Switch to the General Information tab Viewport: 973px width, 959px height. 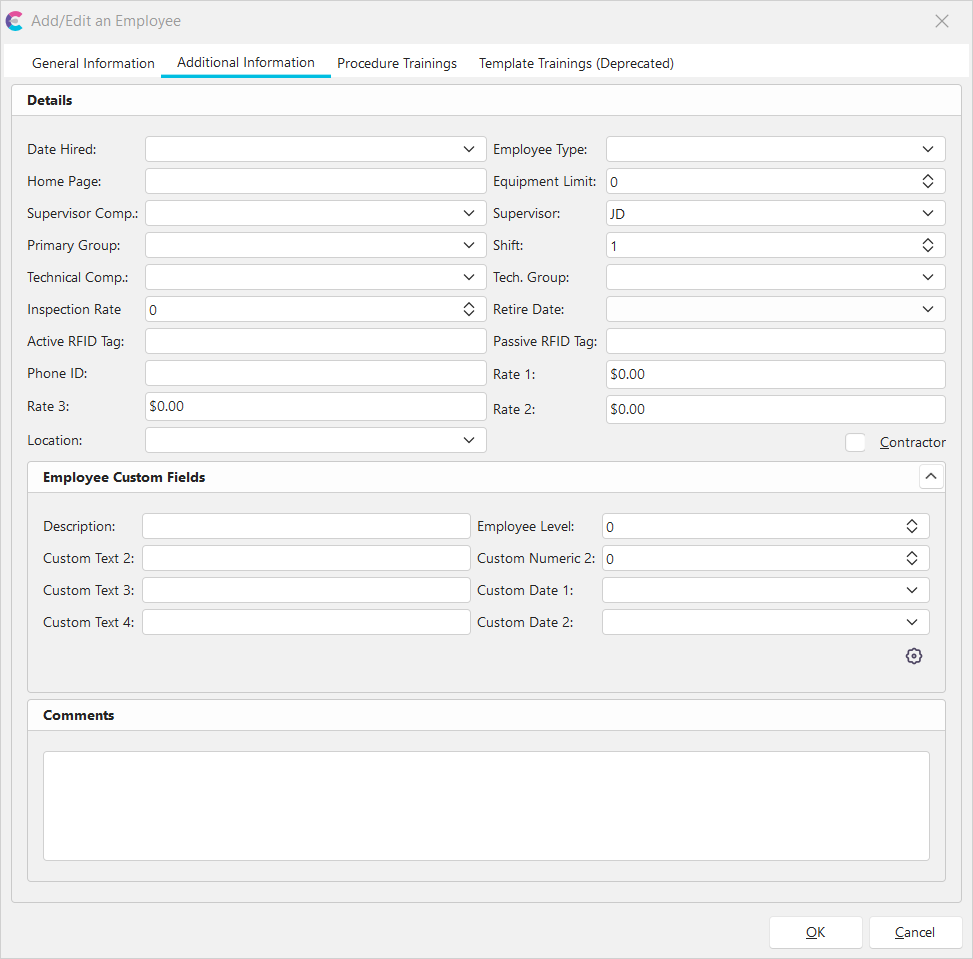point(93,63)
